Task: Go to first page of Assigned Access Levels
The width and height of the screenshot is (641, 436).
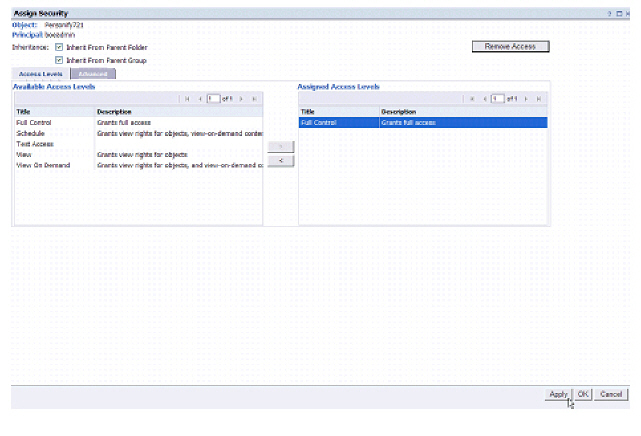Action: tap(471, 99)
